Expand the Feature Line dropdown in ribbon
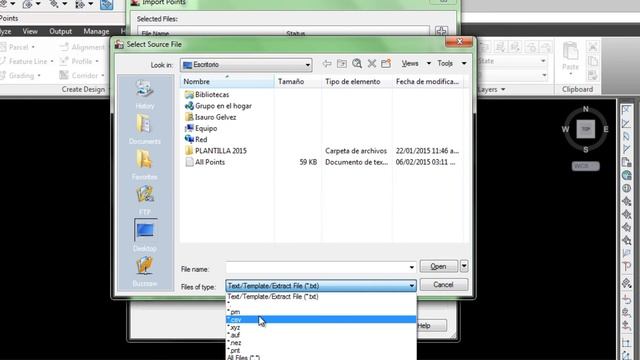This screenshot has width=640, height=360. 52,62
